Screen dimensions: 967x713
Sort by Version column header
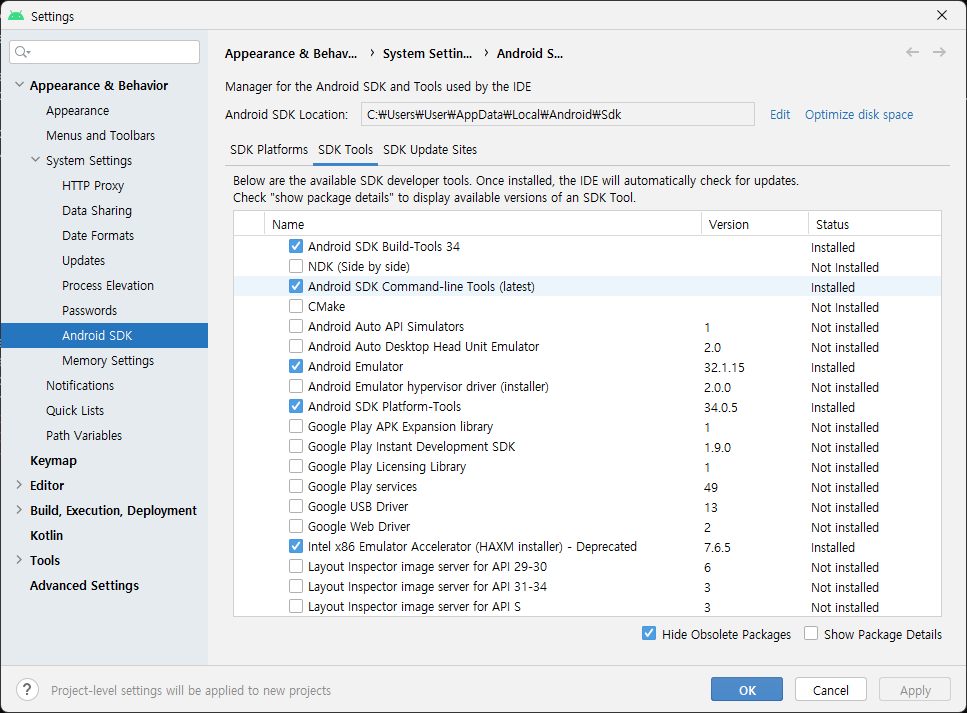point(755,224)
